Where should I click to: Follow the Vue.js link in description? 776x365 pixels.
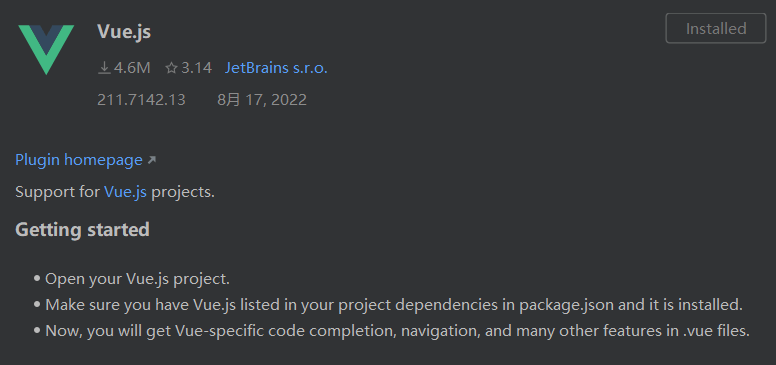click(x=125, y=192)
